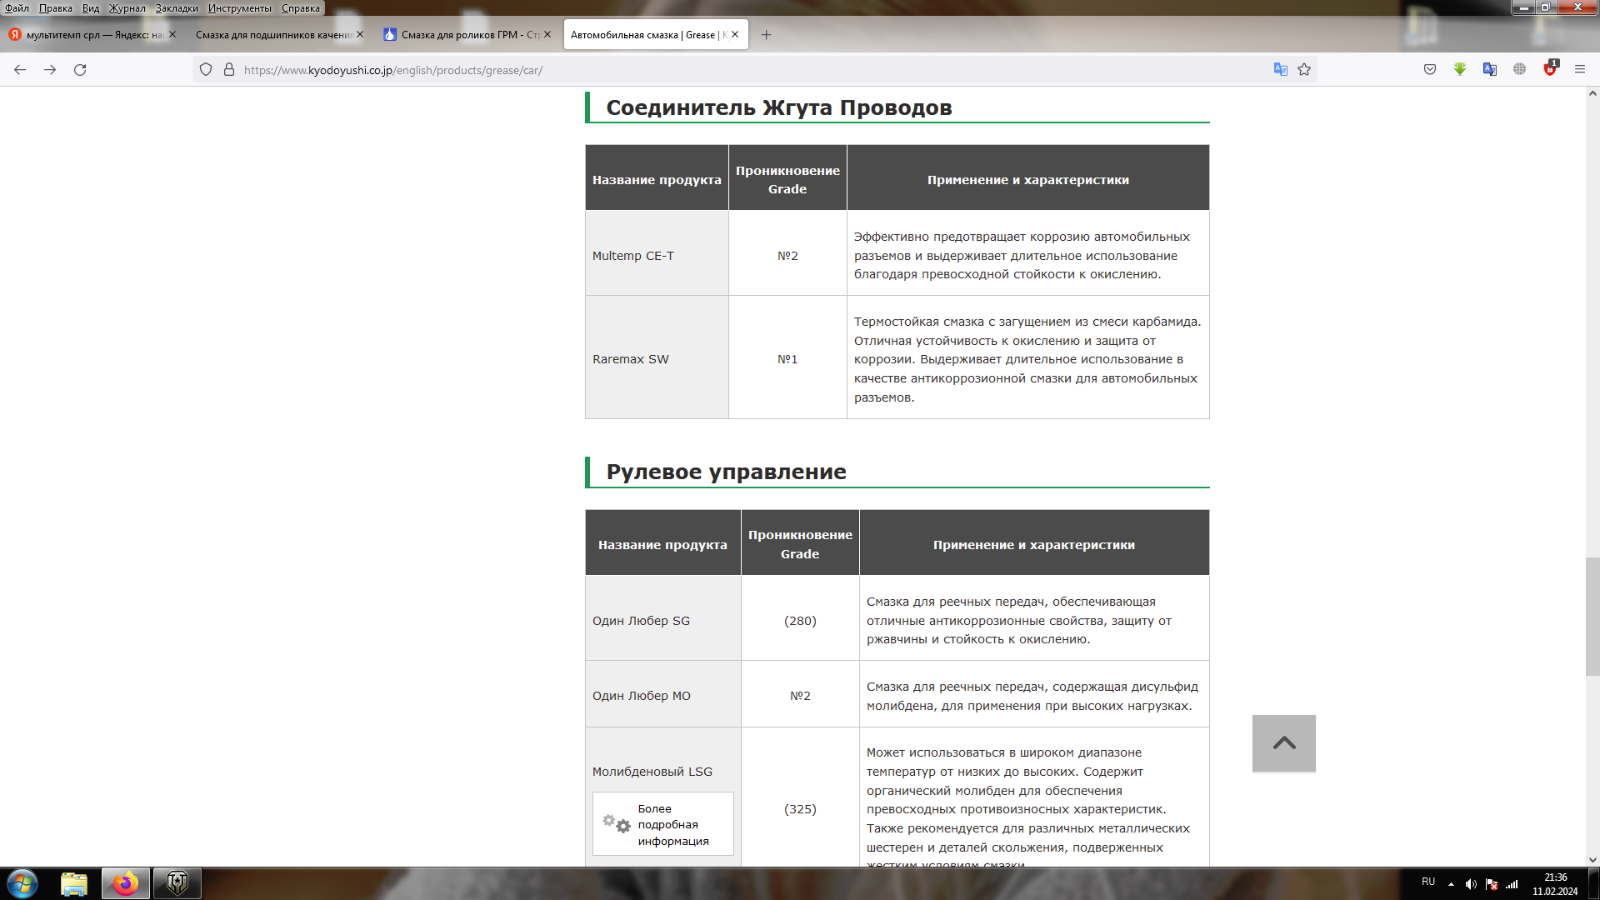Select the Автомобильная смазка Grease tab

click(656, 35)
